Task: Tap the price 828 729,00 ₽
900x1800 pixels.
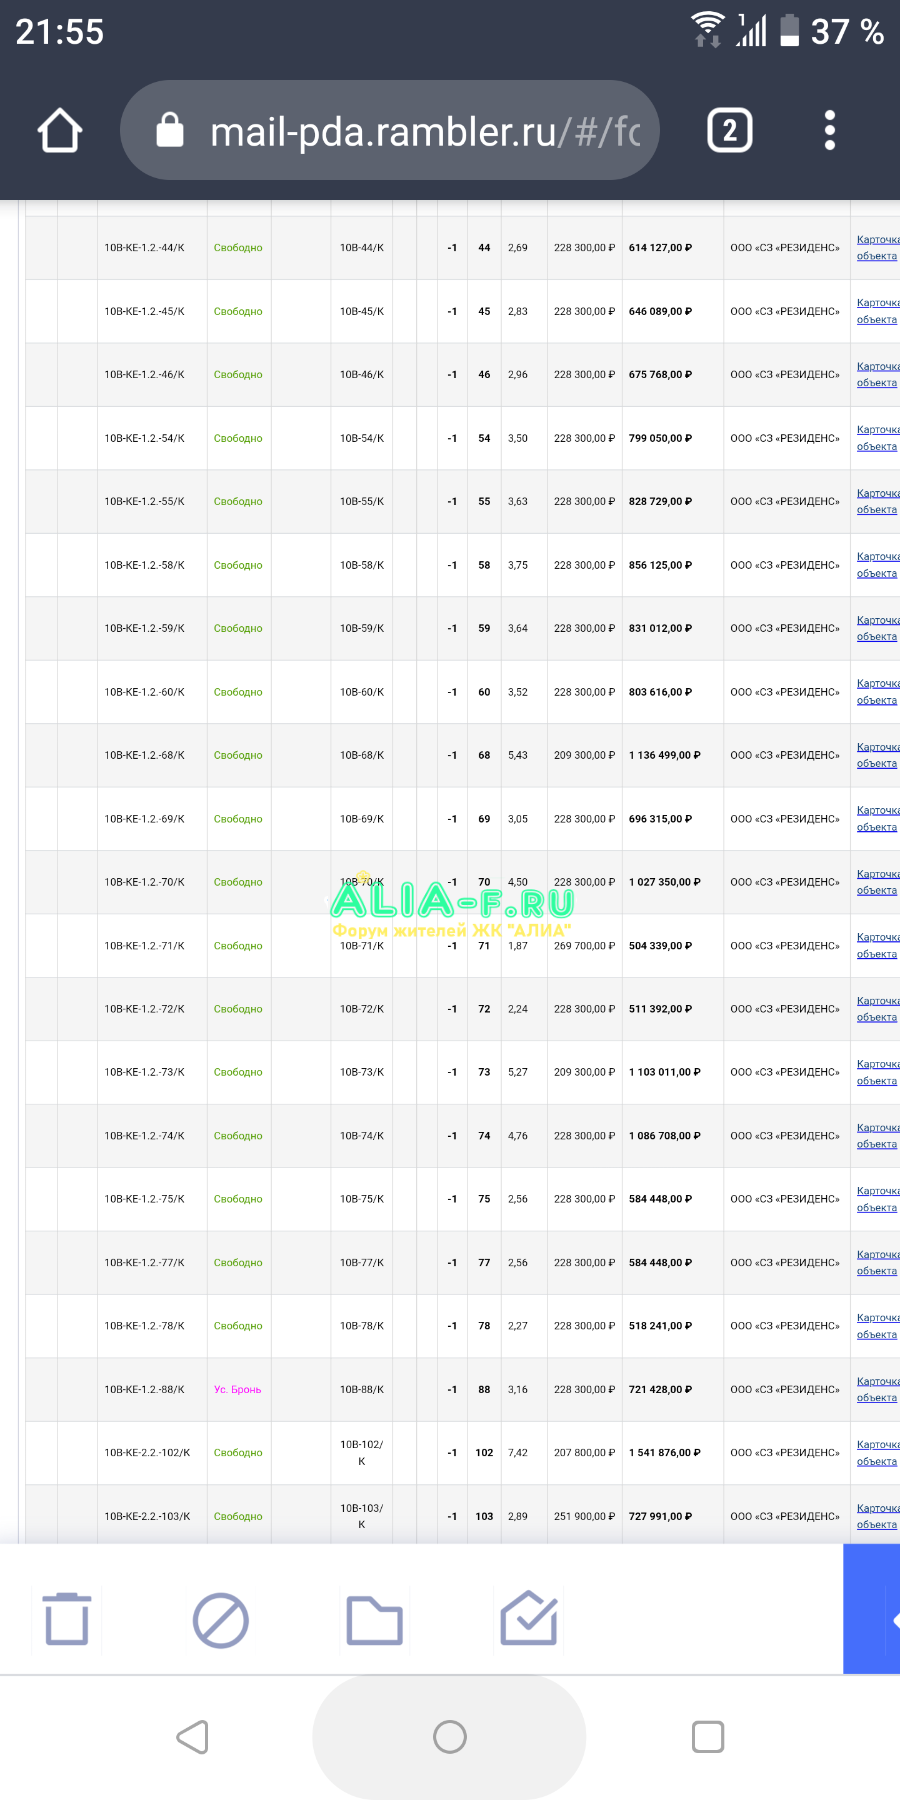Action: [x=661, y=502]
